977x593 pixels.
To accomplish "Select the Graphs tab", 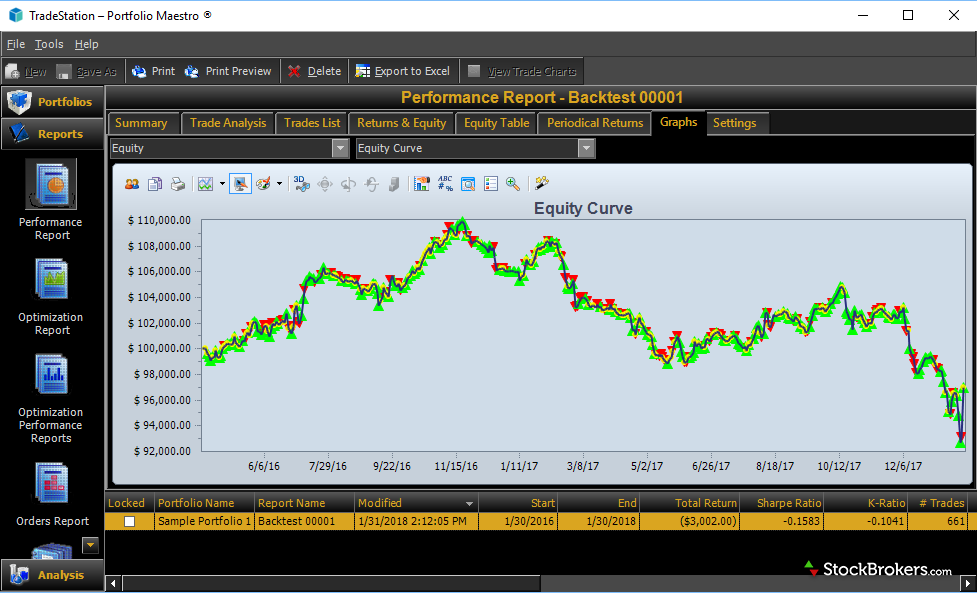I will tap(679, 122).
